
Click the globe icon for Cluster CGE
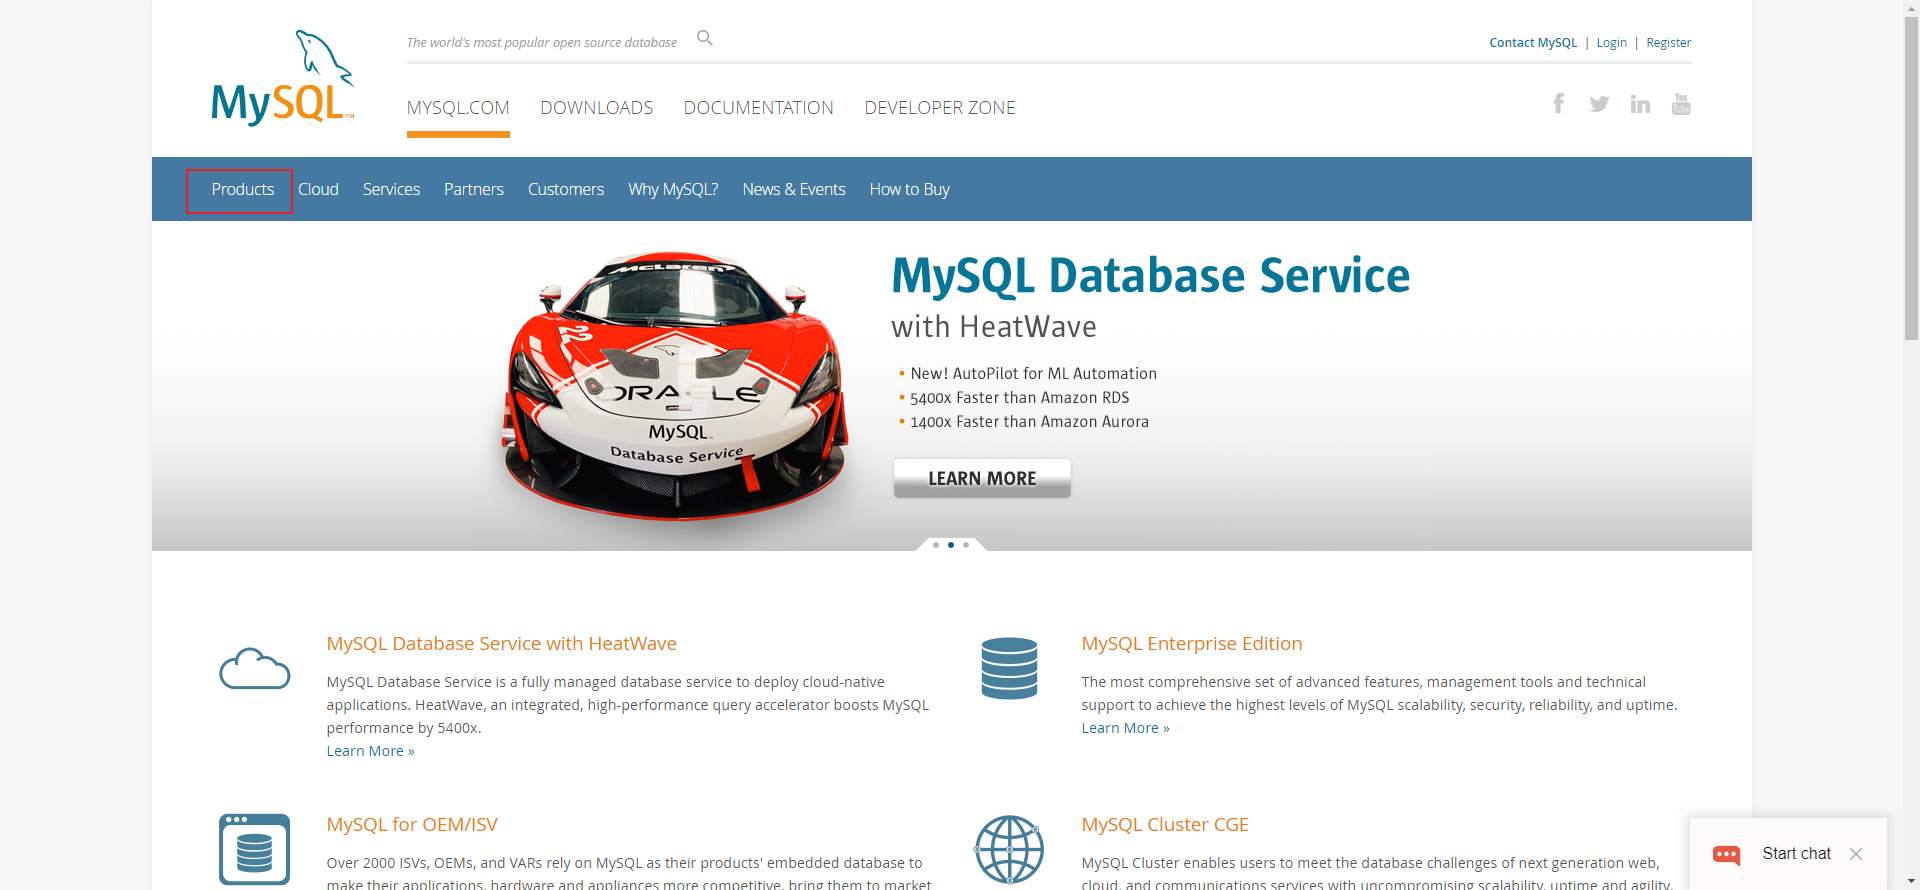pyautogui.click(x=1010, y=849)
